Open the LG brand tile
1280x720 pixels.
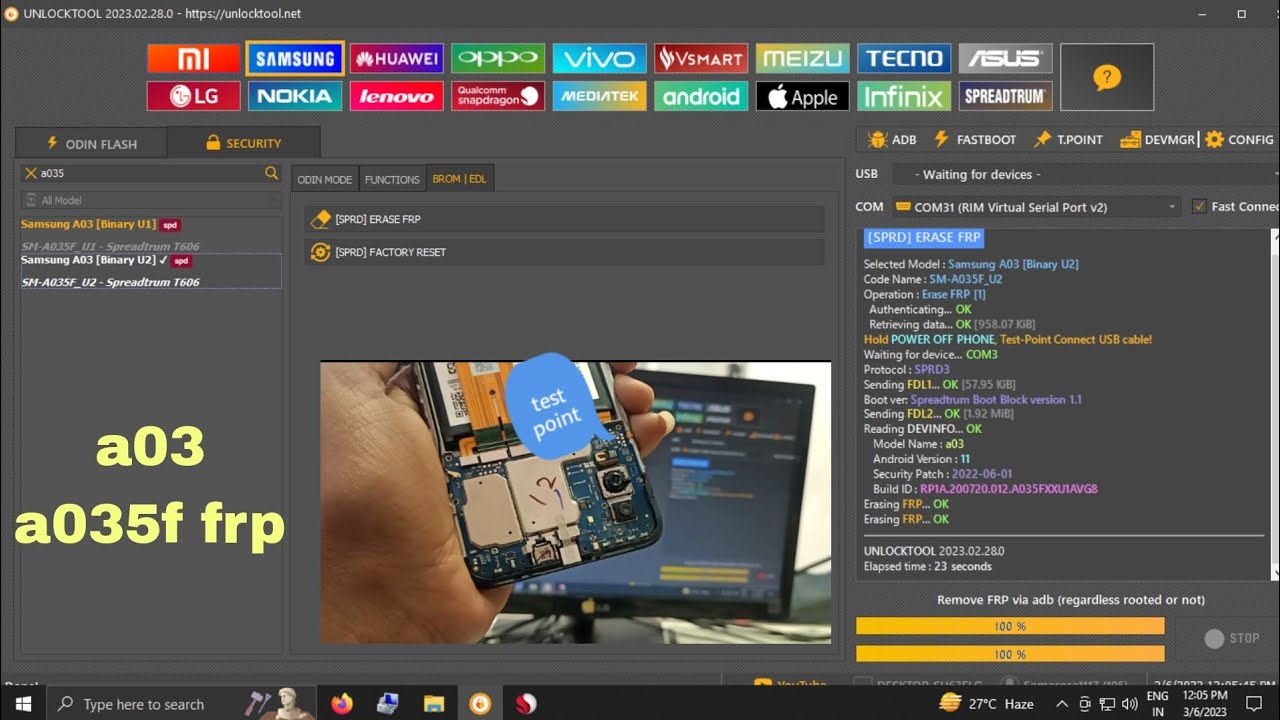click(x=193, y=96)
